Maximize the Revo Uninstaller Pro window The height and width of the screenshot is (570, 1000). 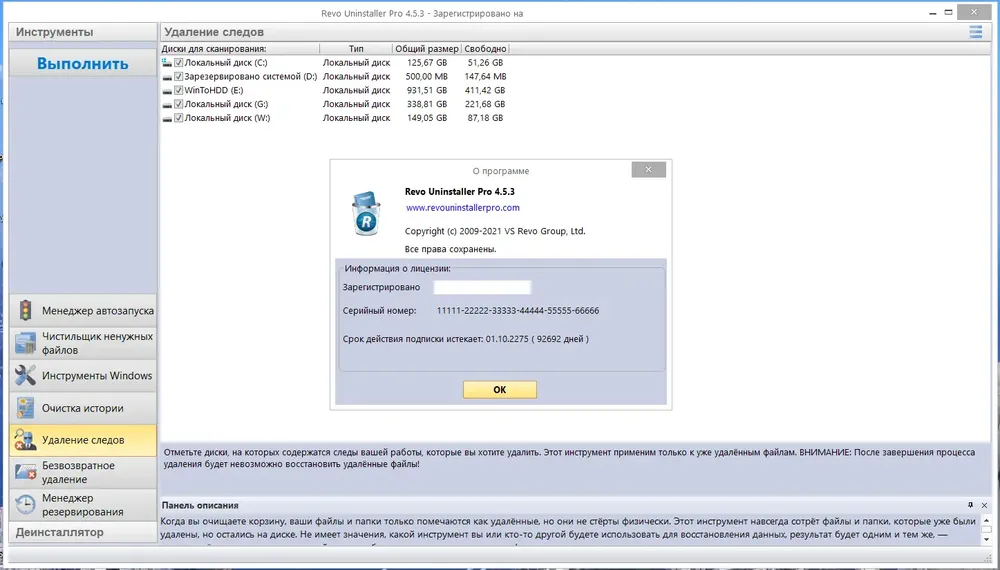tap(948, 13)
